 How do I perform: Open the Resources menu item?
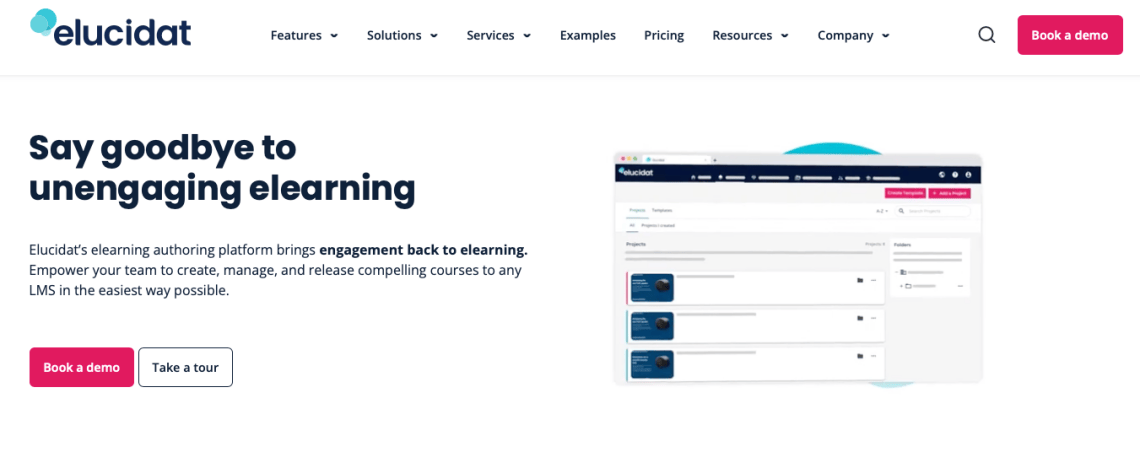point(742,35)
